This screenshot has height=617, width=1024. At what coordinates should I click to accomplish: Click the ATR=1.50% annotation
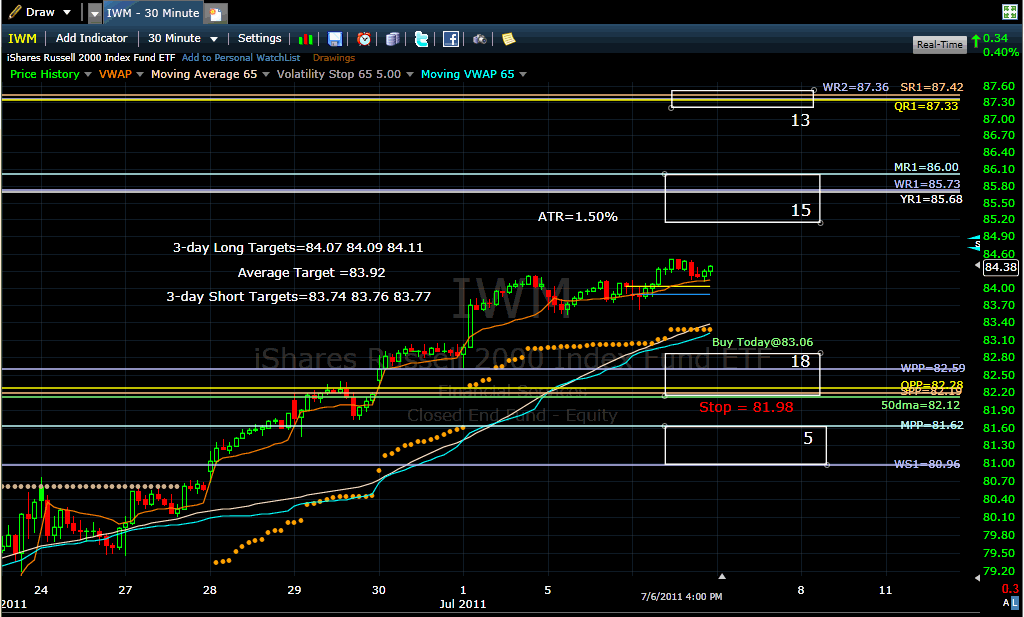tap(577, 217)
